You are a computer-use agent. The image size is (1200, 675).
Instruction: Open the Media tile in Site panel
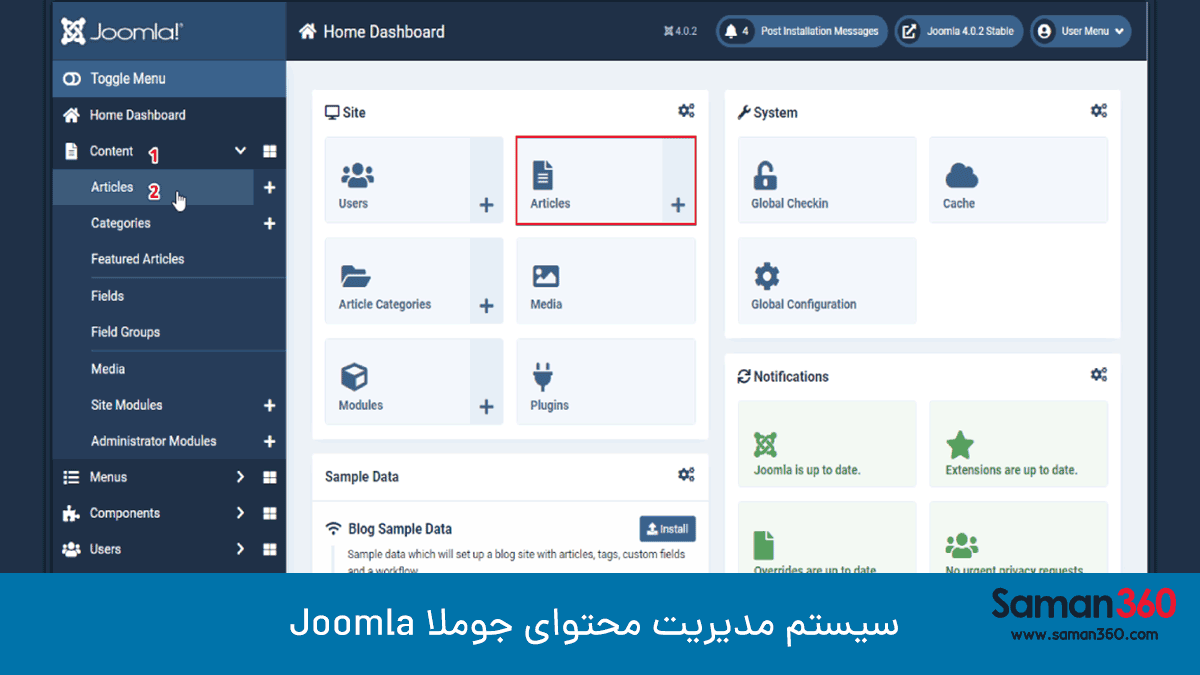(x=606, y=281)
